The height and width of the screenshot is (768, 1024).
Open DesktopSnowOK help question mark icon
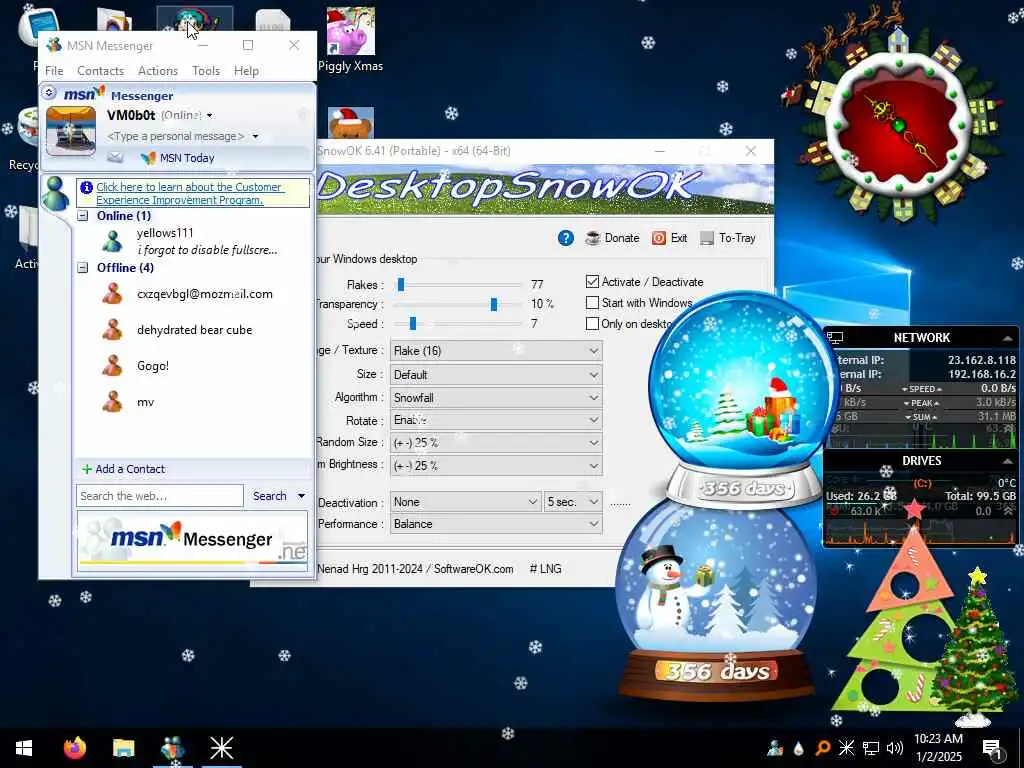coord(566,238)
